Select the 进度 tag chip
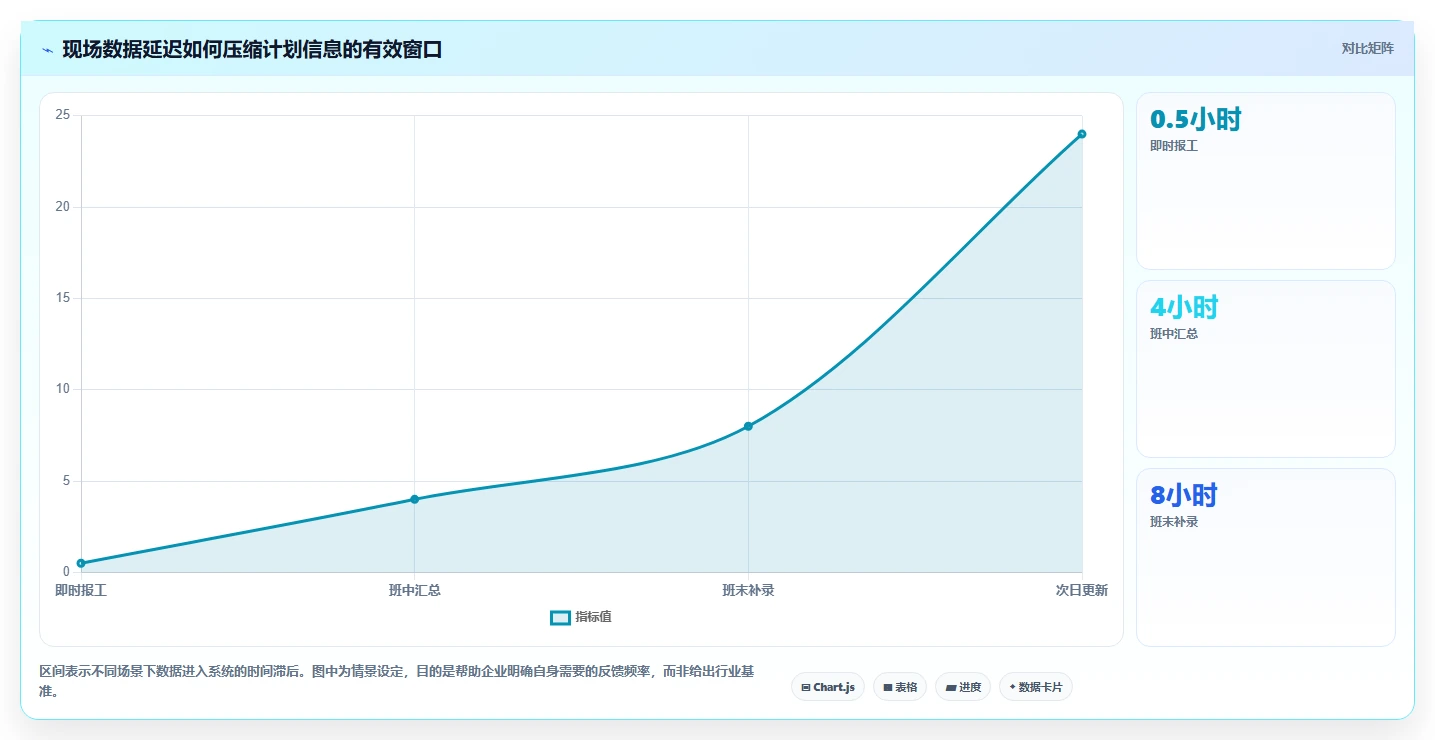This screenshot has height=740, width=1435. 963,687
